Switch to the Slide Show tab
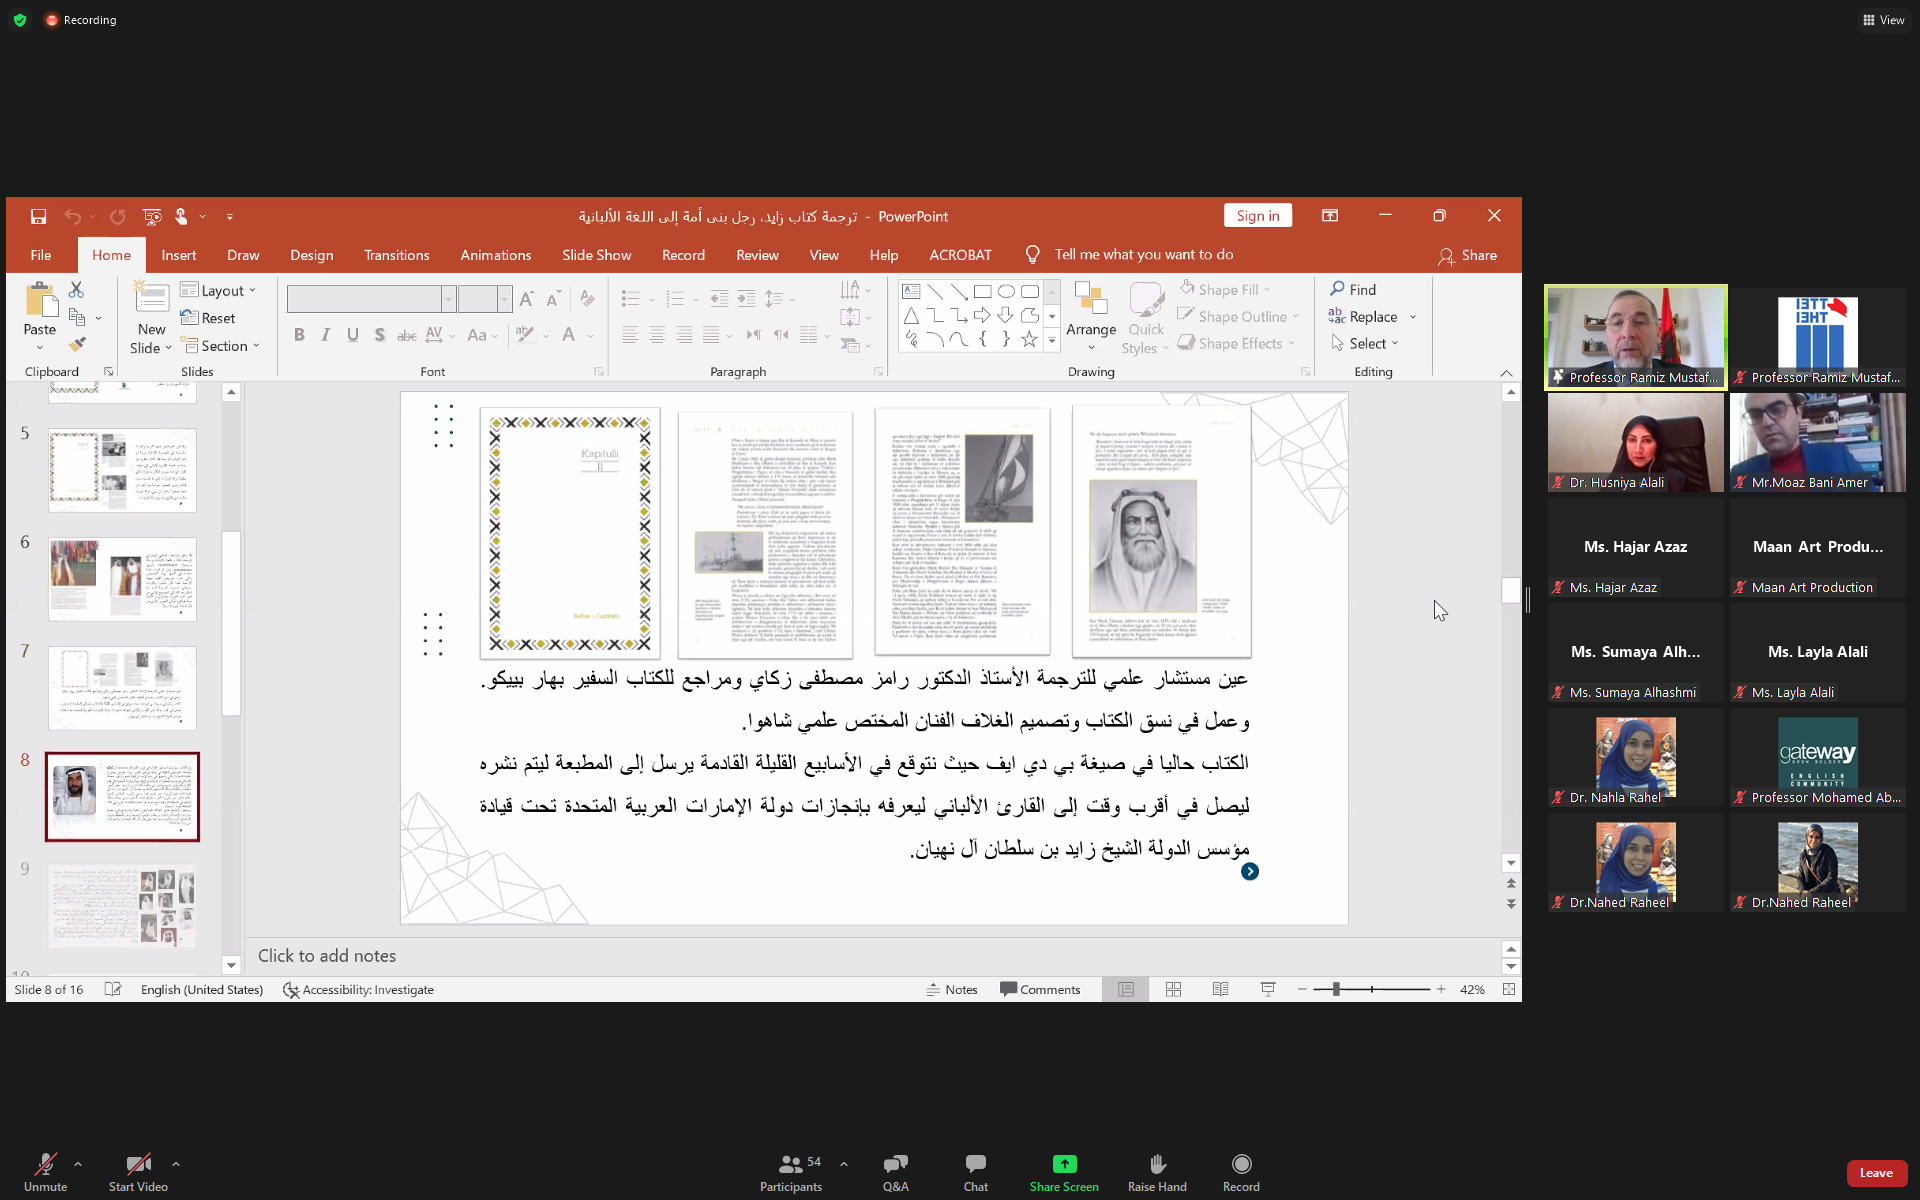Screen dimensions: 1920x1200 coord(596,255)
